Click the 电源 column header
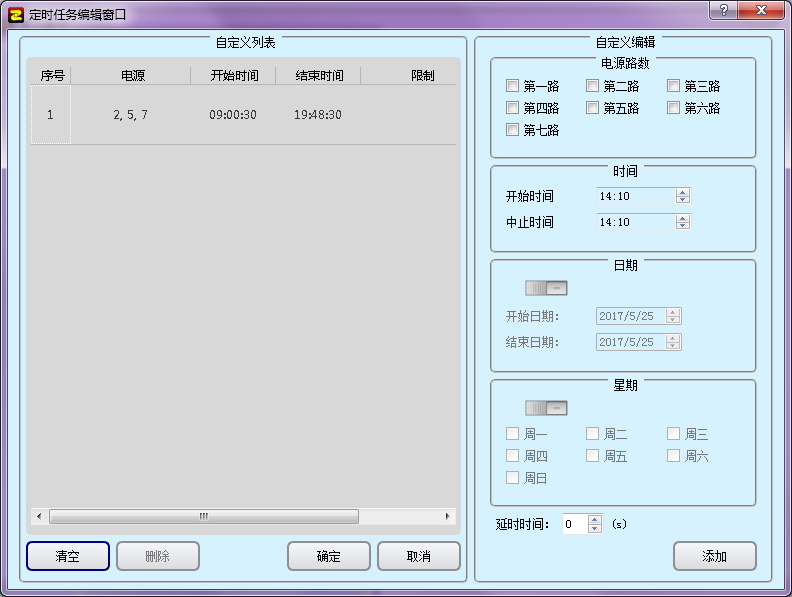 pos(132,76)
